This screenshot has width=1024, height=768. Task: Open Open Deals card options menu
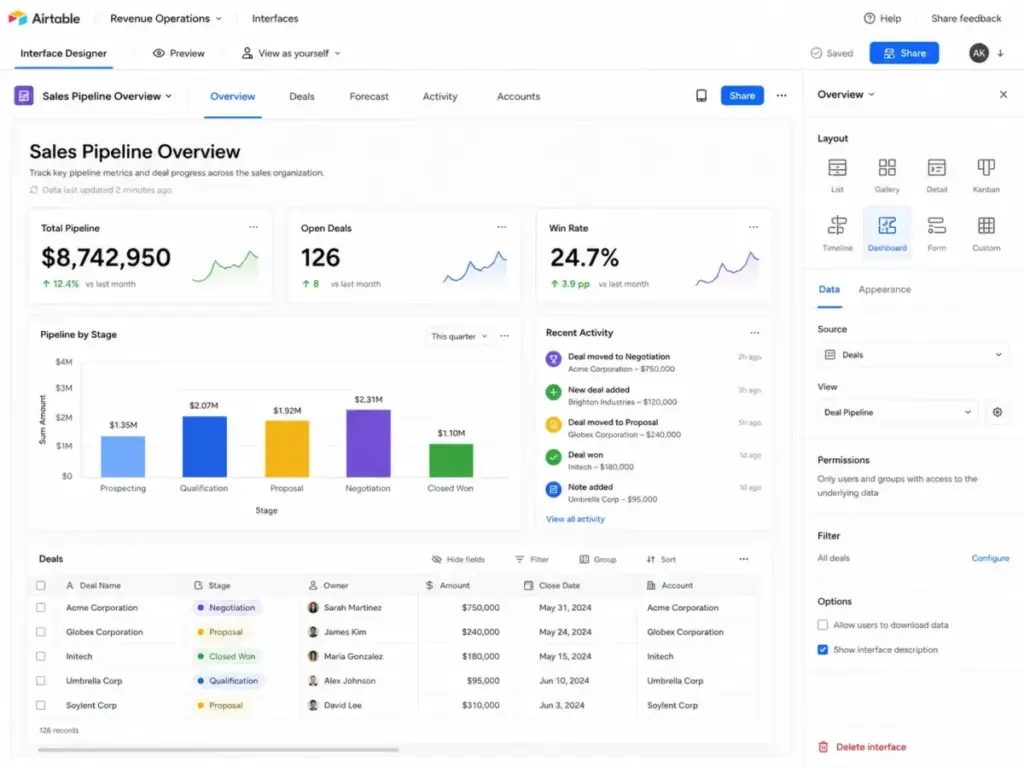502,227
